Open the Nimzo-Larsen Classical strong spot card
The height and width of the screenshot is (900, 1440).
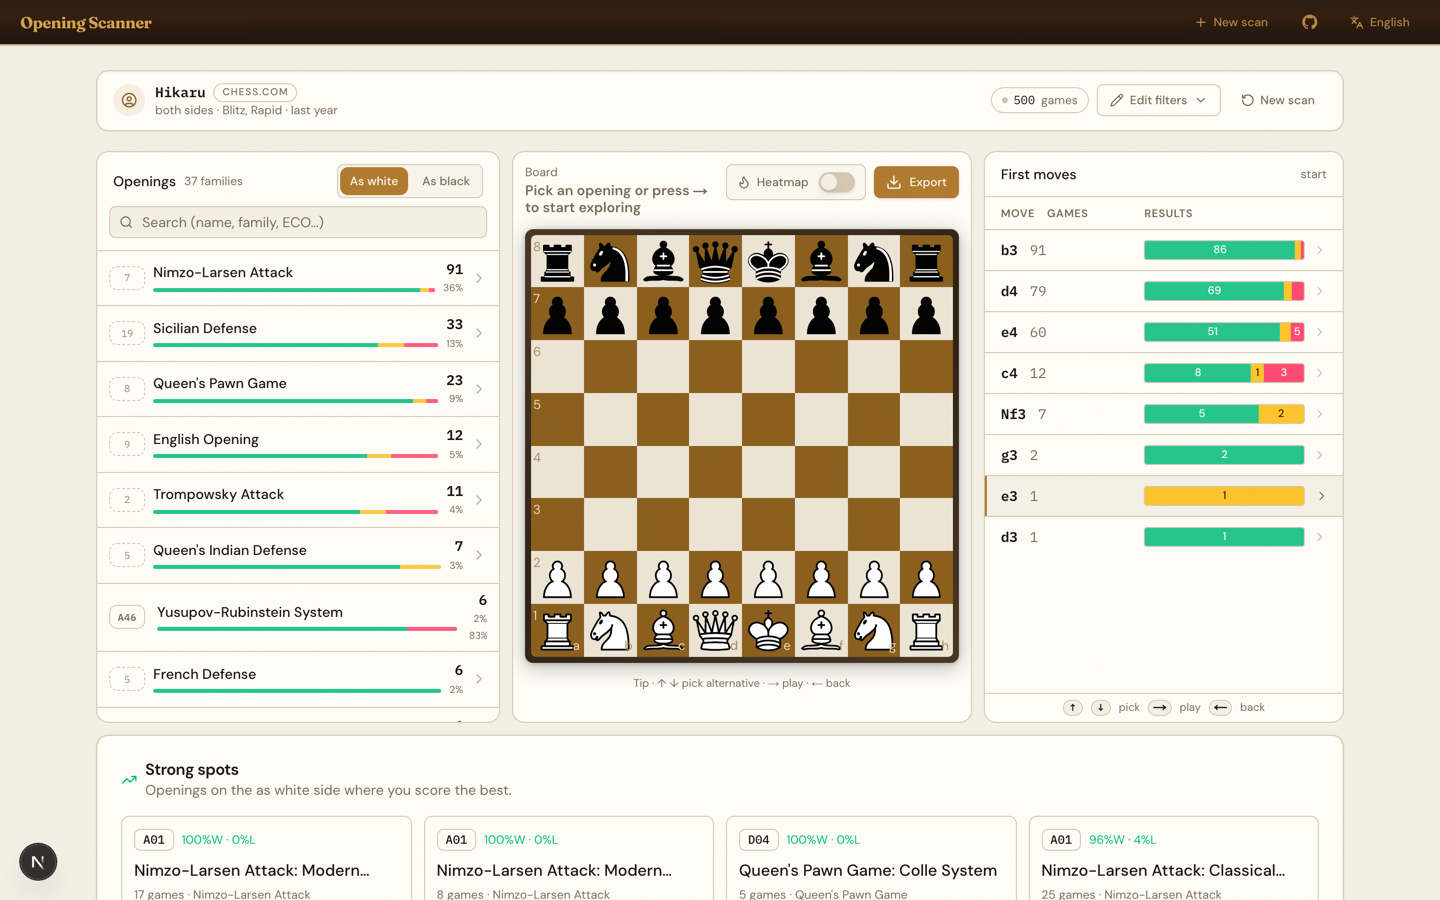1174,858
